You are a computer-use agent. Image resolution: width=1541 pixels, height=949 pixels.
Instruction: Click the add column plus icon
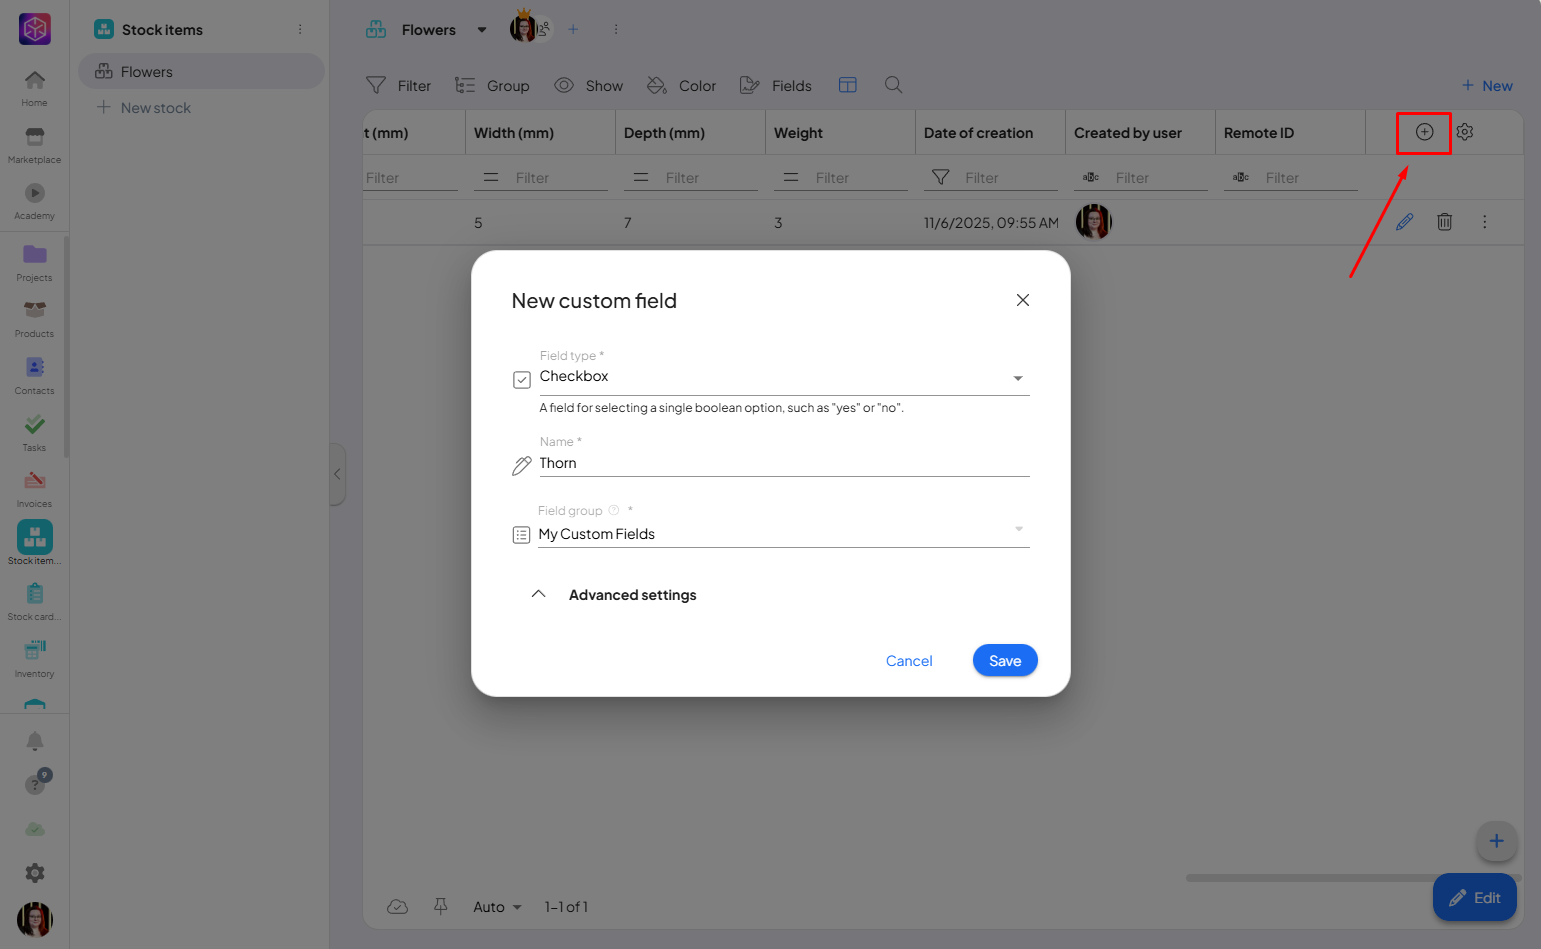[x=1424, y=132]
